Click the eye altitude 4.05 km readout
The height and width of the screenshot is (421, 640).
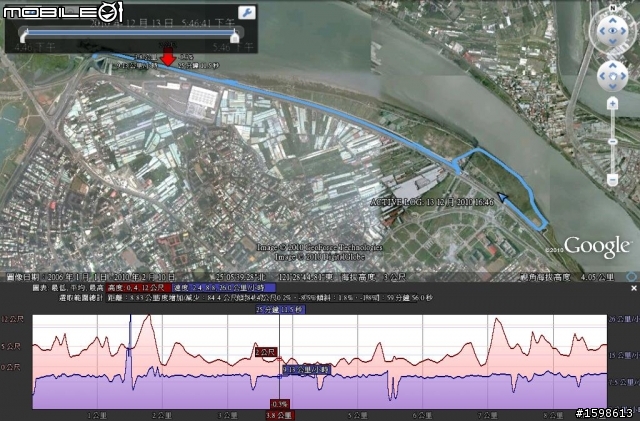(x=567, y=277)
